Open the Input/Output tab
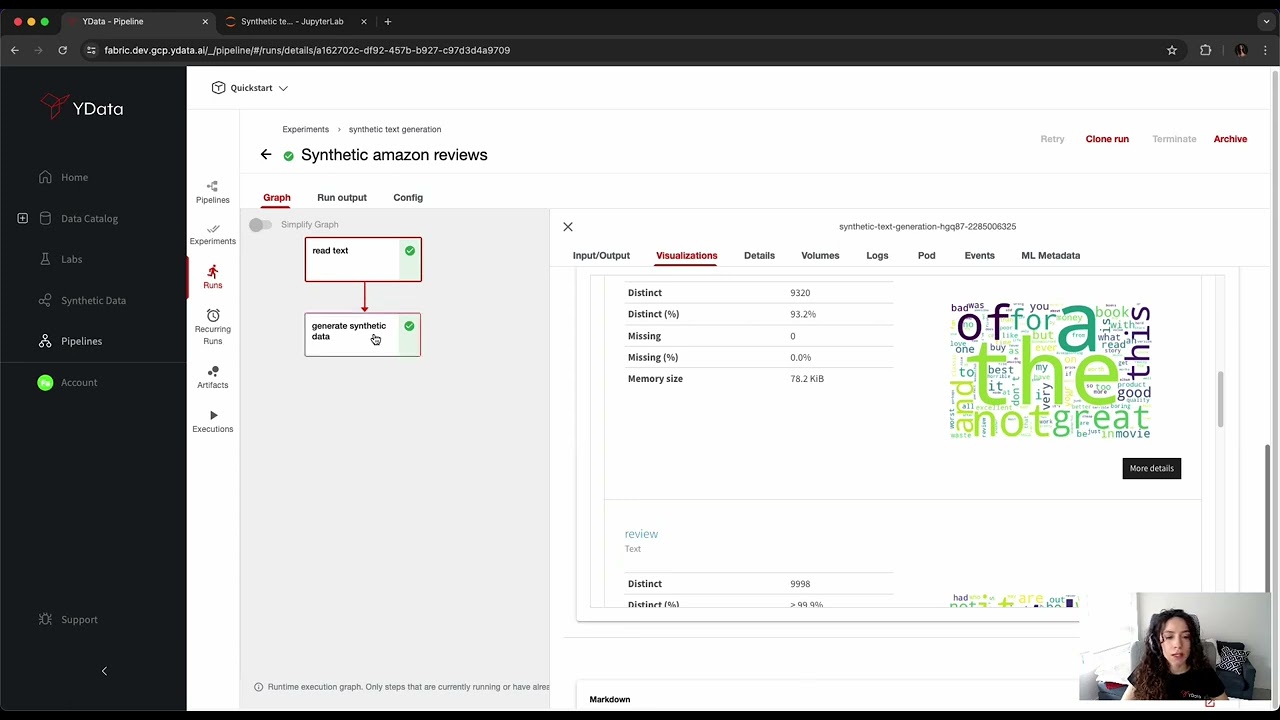This screenshot has width=1280, height=720. coord(601,255)
